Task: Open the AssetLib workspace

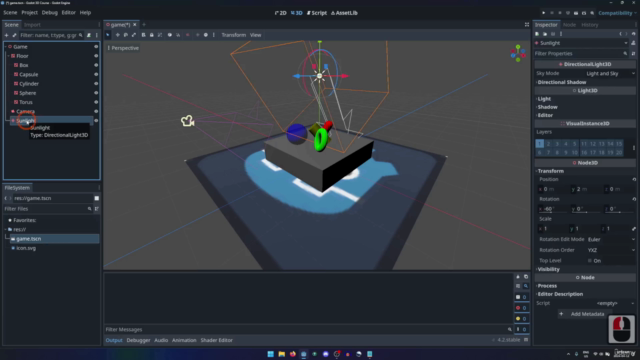Action: click(x=344, y=13)
